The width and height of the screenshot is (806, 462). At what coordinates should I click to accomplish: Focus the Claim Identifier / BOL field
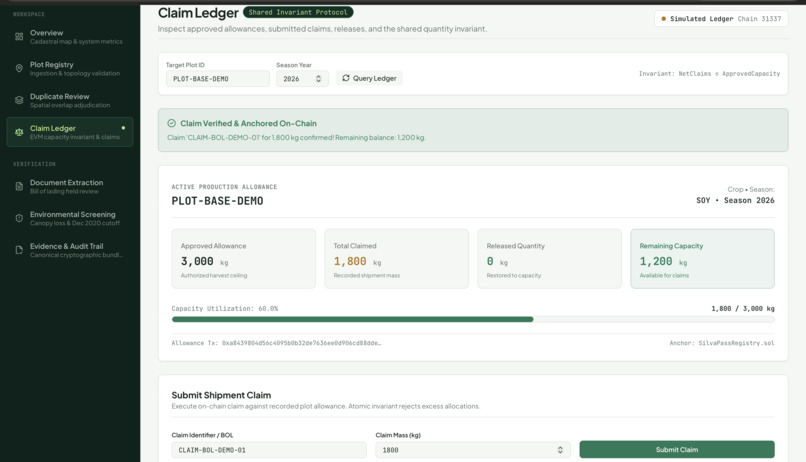point(269,450)
